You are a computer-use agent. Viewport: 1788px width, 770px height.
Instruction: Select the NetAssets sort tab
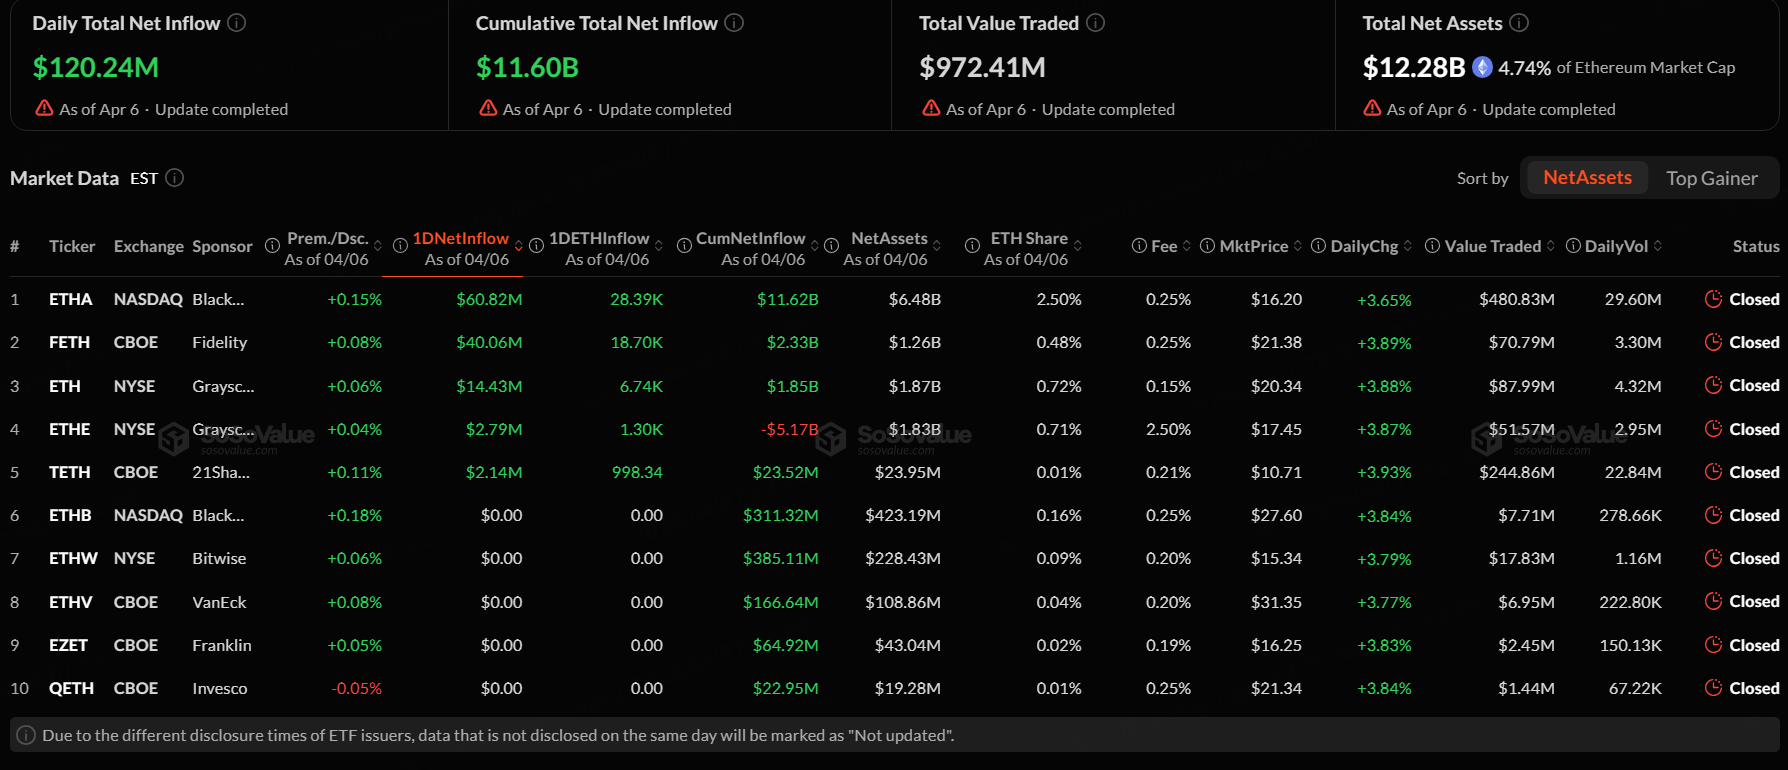click(x=1587, y=178)
